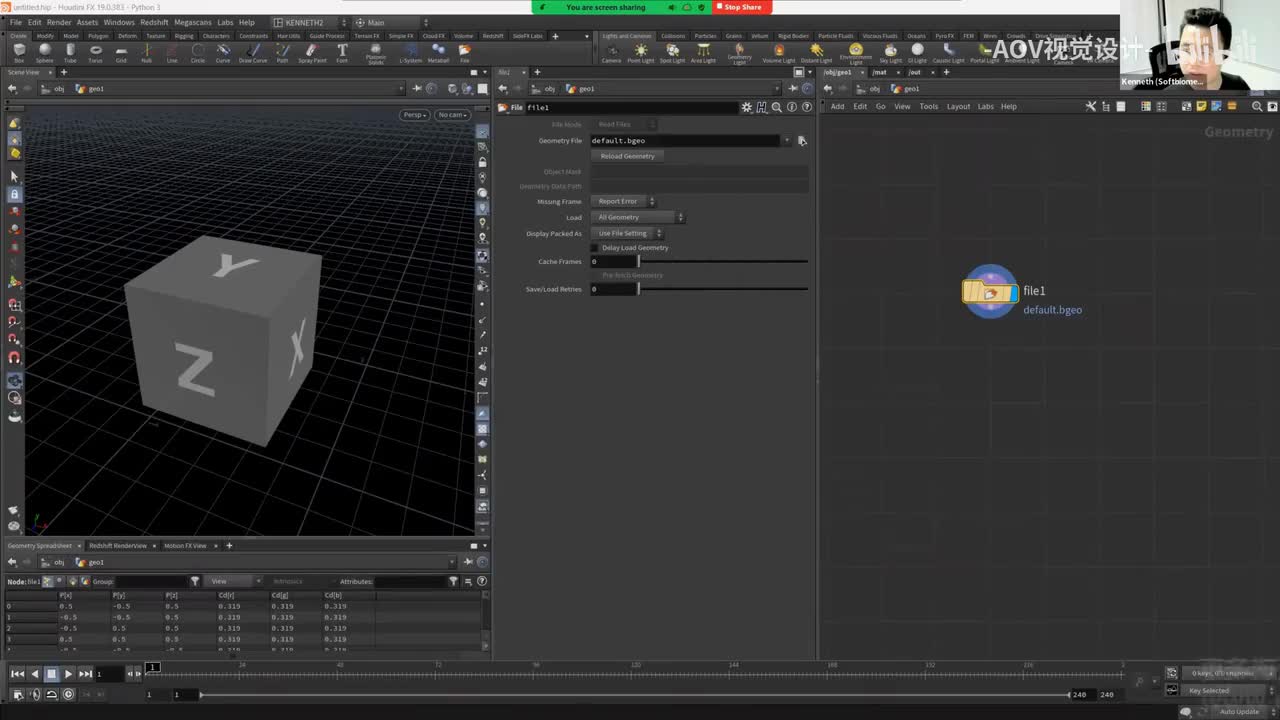Select the Metaball shelf tool

coord(438,53)
